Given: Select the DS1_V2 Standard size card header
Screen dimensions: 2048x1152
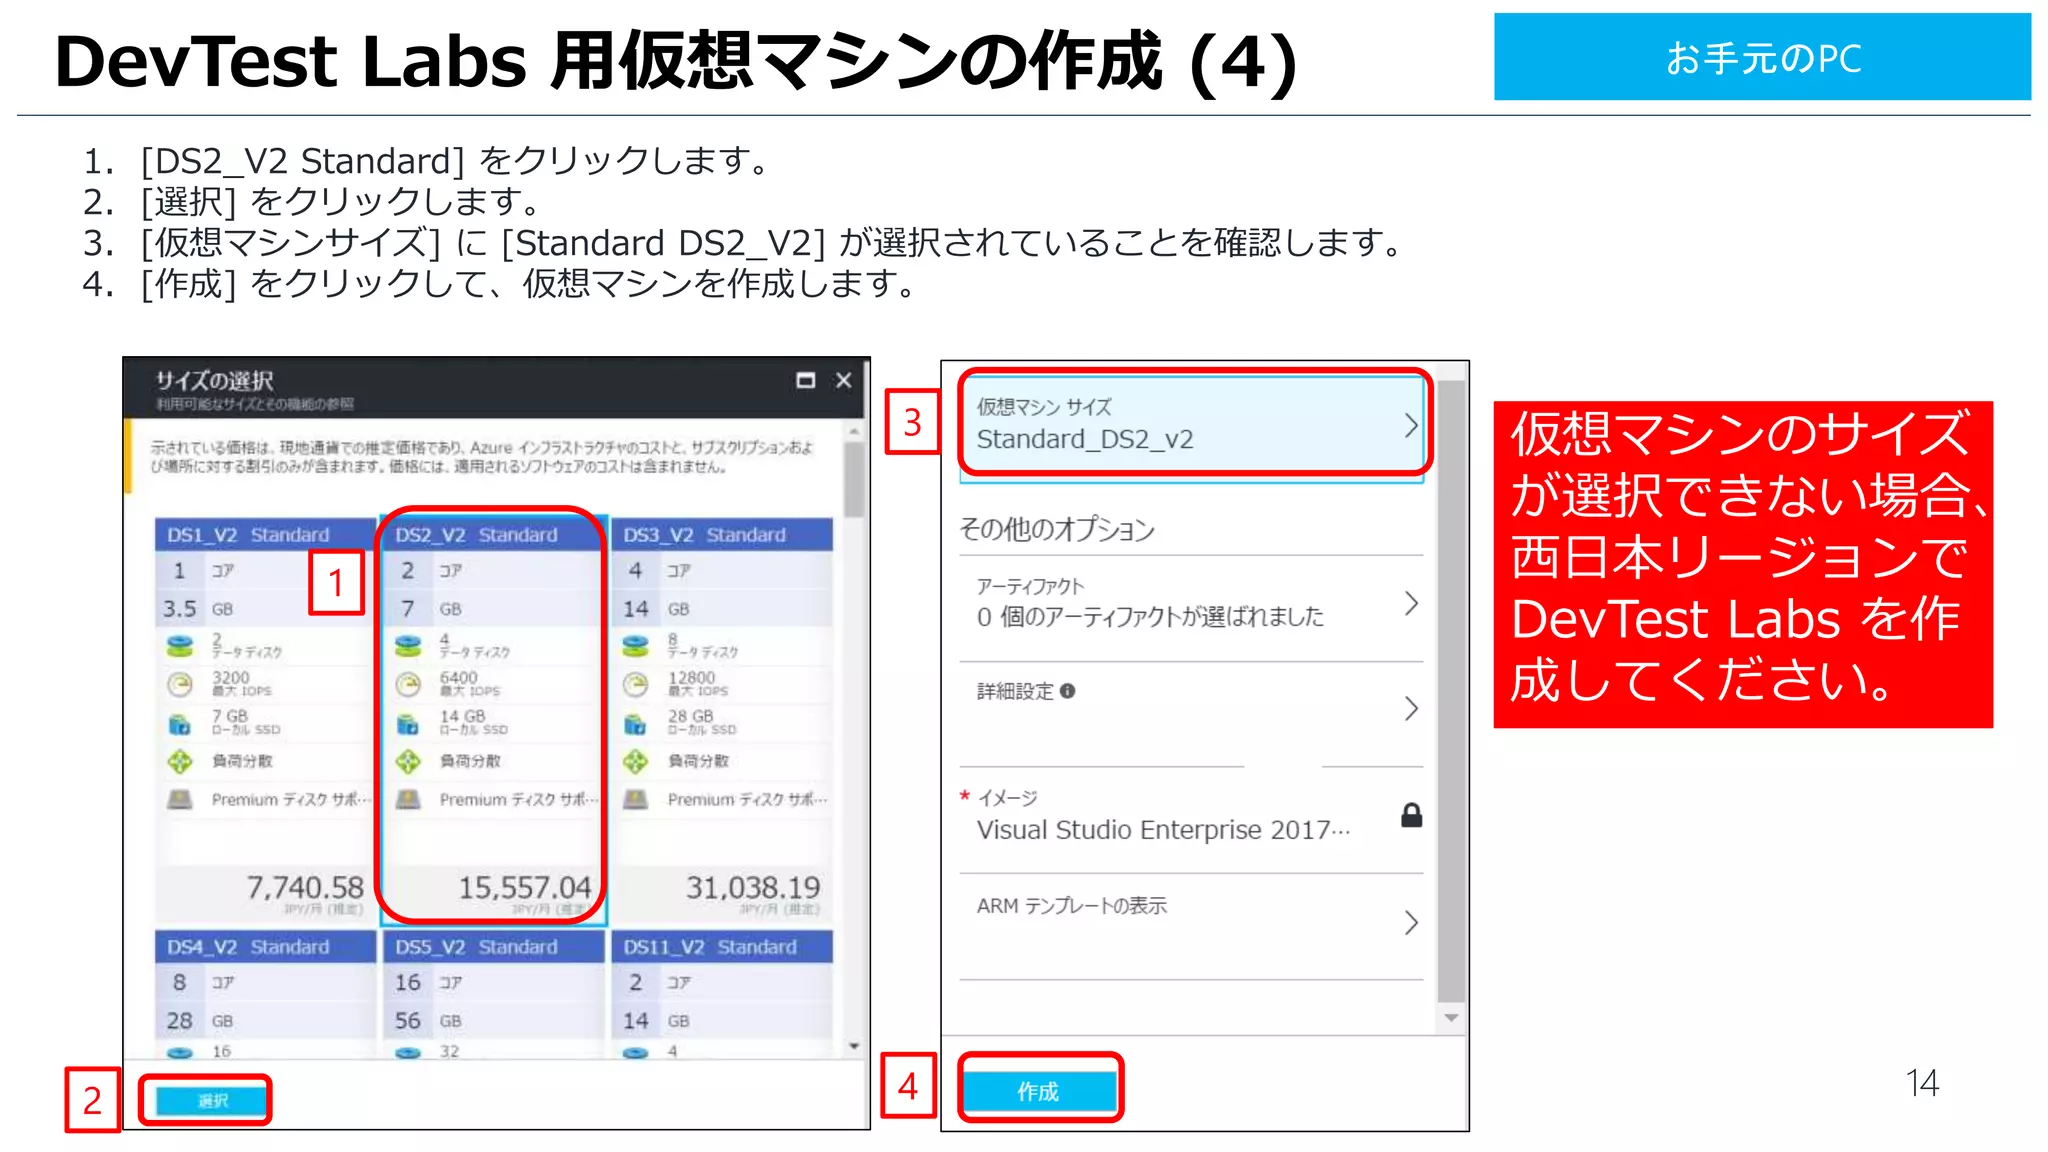Looking at the screenshot, I should click(x=264, y=535).
